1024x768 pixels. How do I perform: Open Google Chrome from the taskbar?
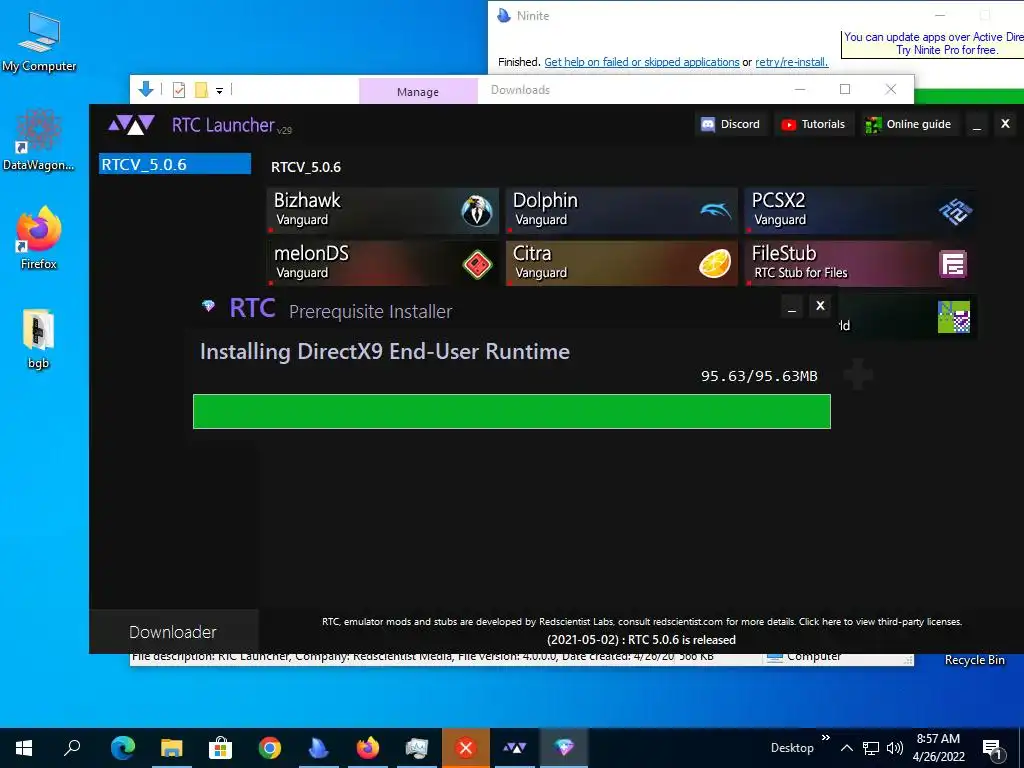[x=269, y=748]
